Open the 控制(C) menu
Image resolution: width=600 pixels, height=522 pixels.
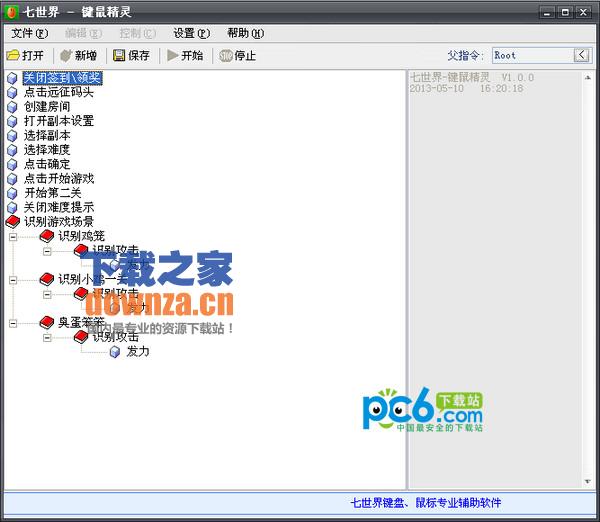[138, 34]
